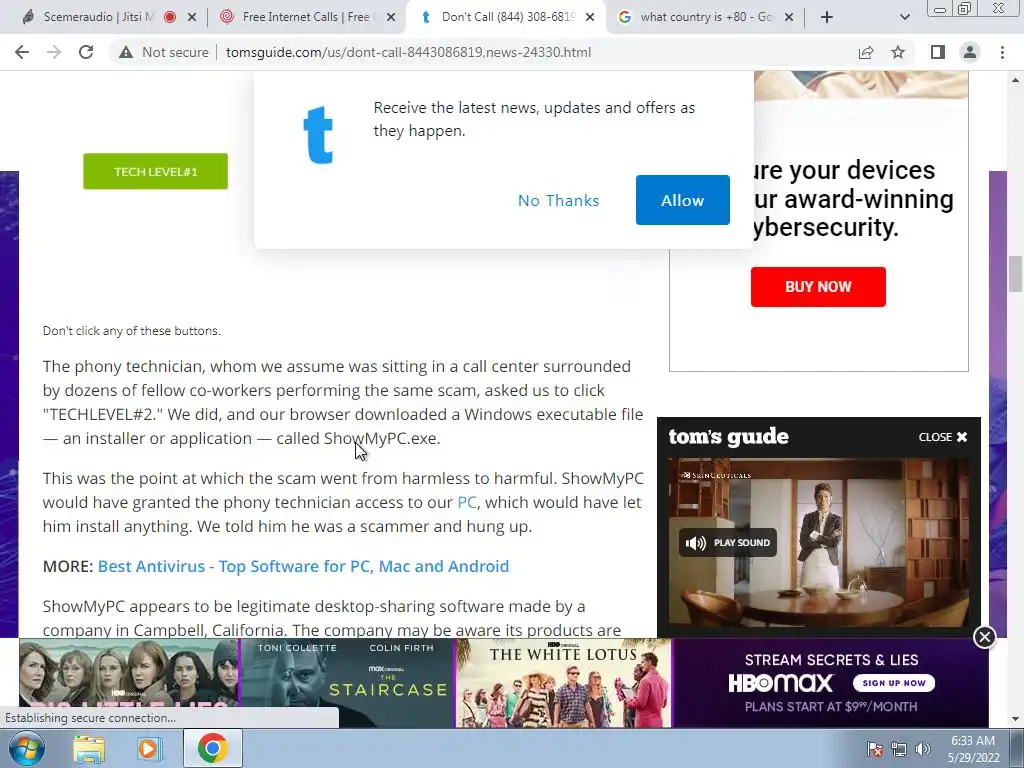
Task: Click the word ShowMyPC.exe in the article
Action: tap(382, 438)
